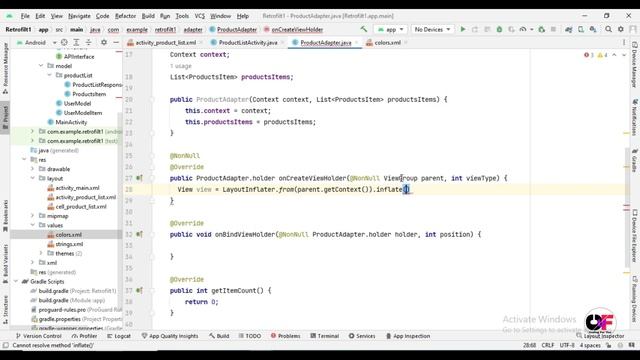
Task: Toggle Build Variants tool window stripe
Action: 5,263
